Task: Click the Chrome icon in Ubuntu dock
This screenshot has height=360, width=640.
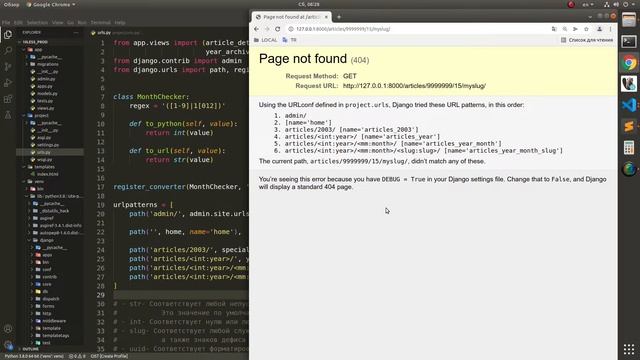Action: click(x=629, y=63)
